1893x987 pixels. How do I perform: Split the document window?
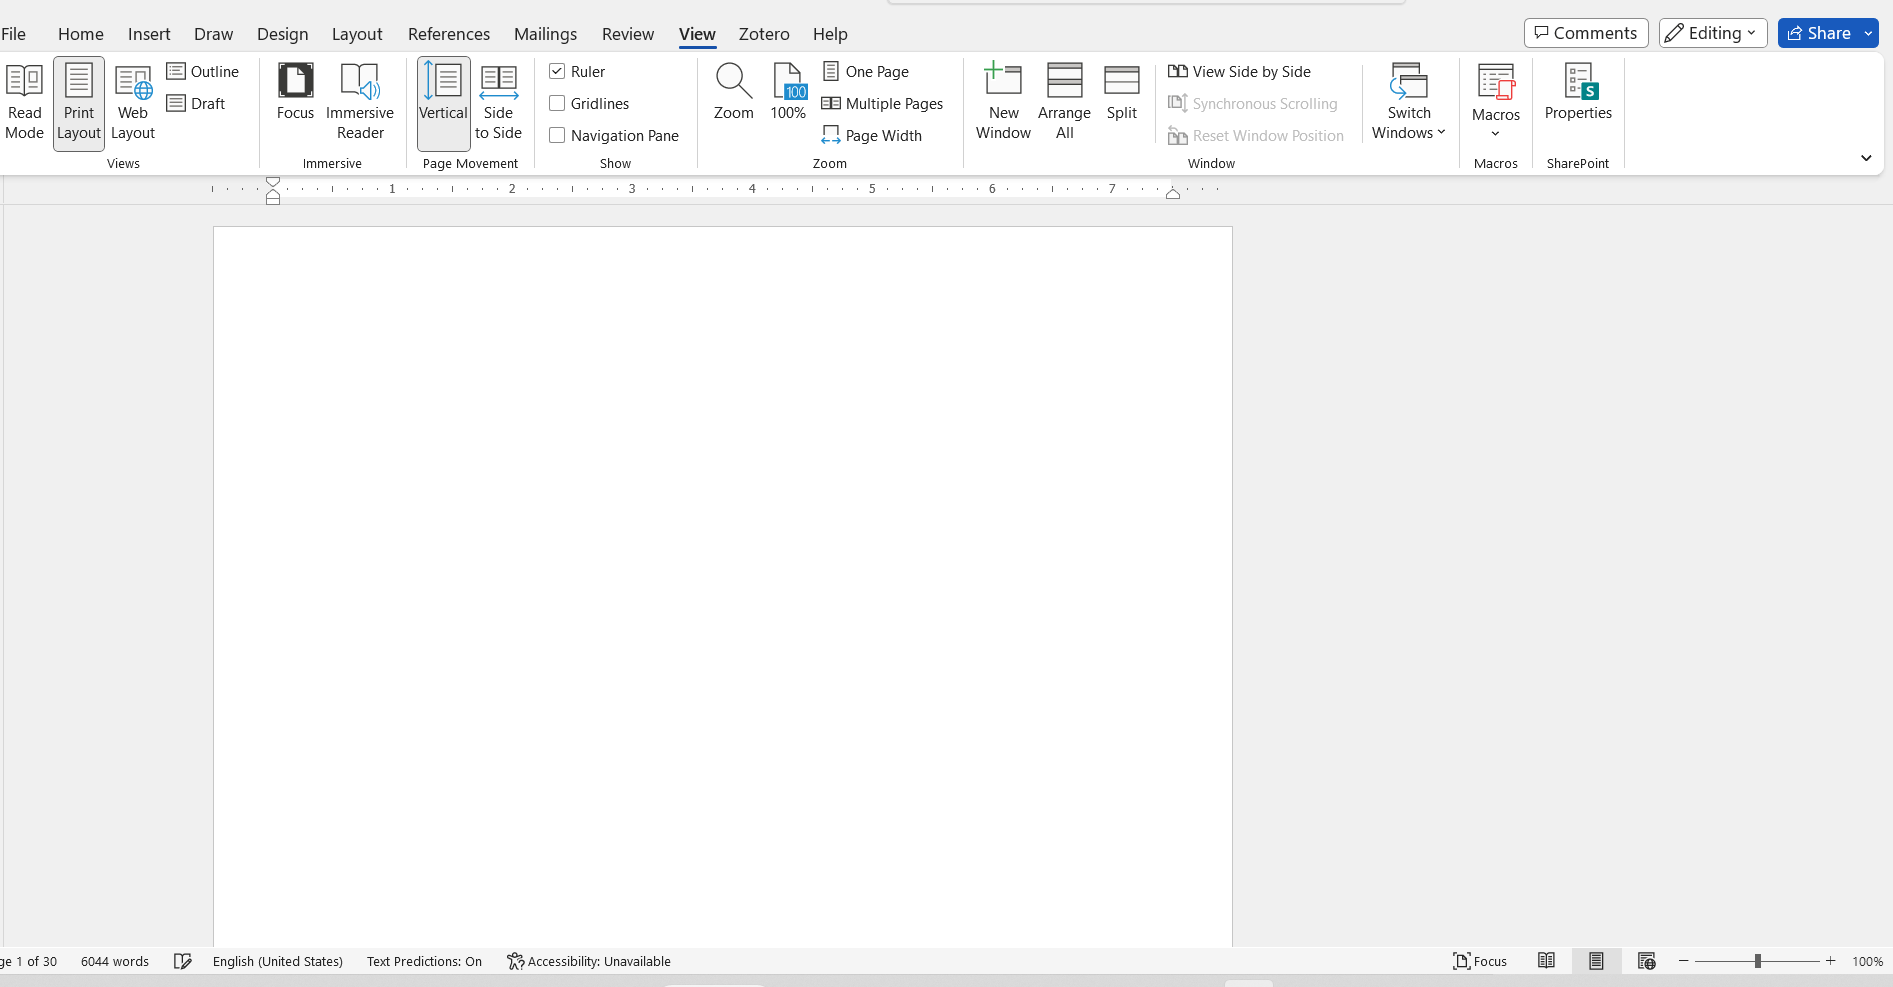click(1122, 93)
